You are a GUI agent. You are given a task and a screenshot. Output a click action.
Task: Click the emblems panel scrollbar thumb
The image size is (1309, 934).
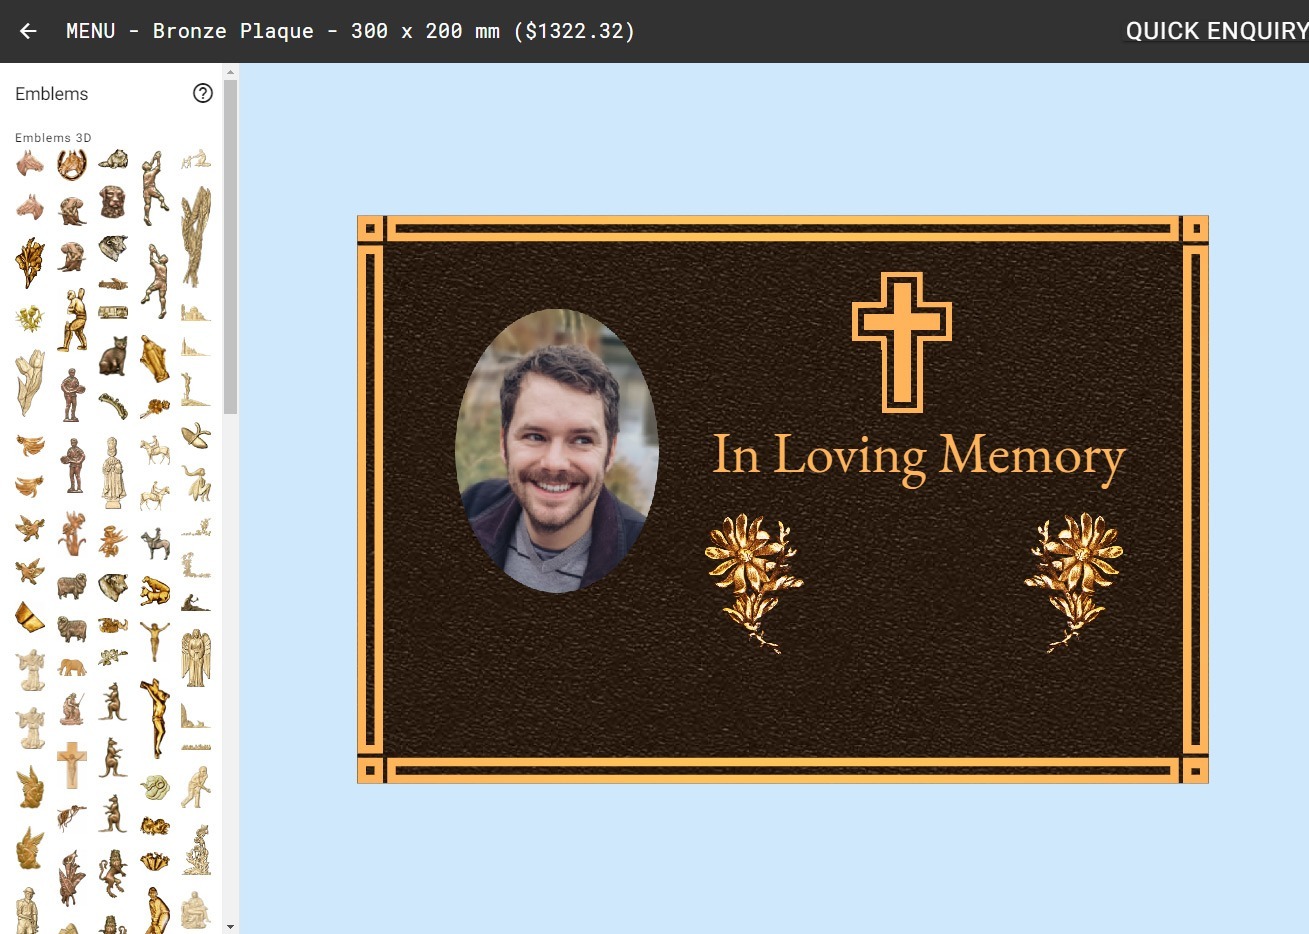tap(230, 246)
